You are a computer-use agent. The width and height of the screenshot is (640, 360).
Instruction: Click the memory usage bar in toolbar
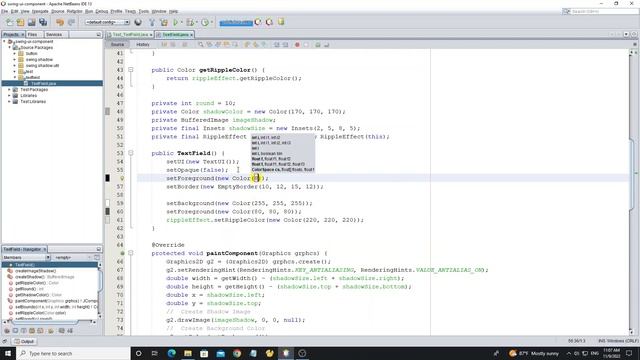[x=236, y=22]
